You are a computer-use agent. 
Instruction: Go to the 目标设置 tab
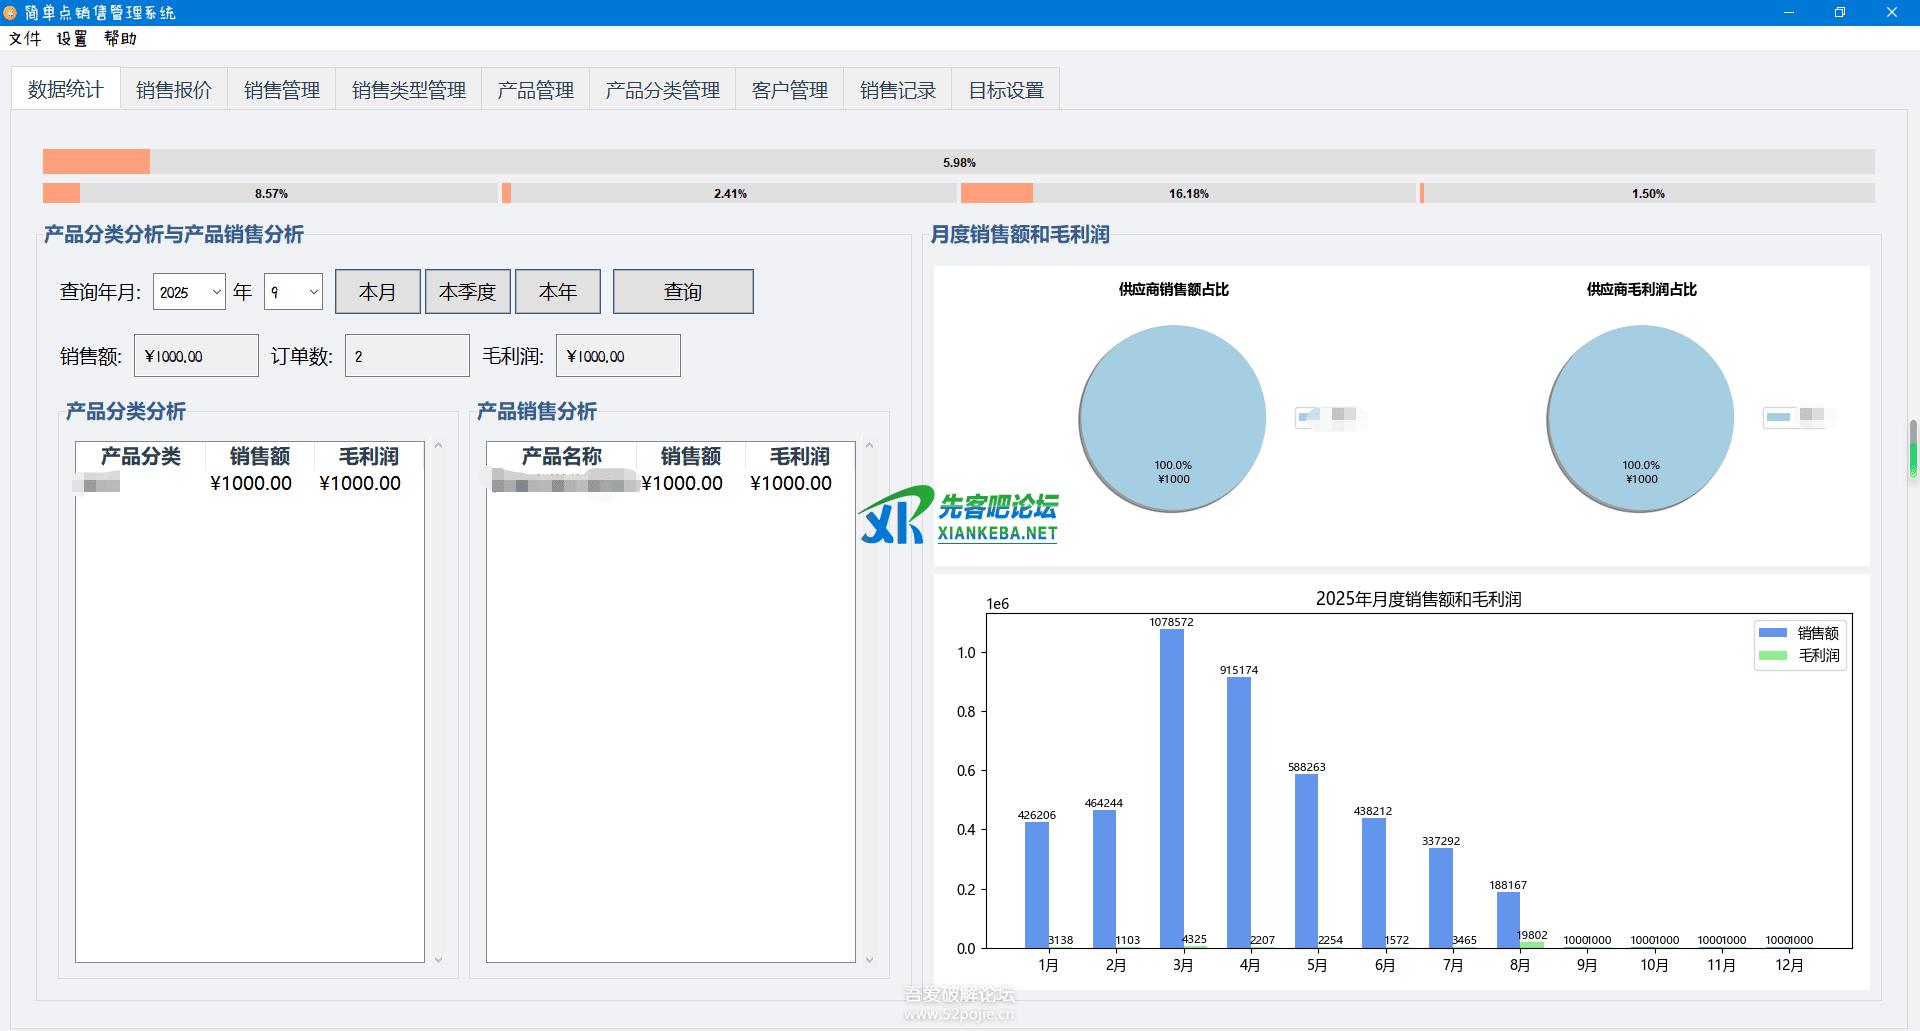click(x=1005, y=90)
